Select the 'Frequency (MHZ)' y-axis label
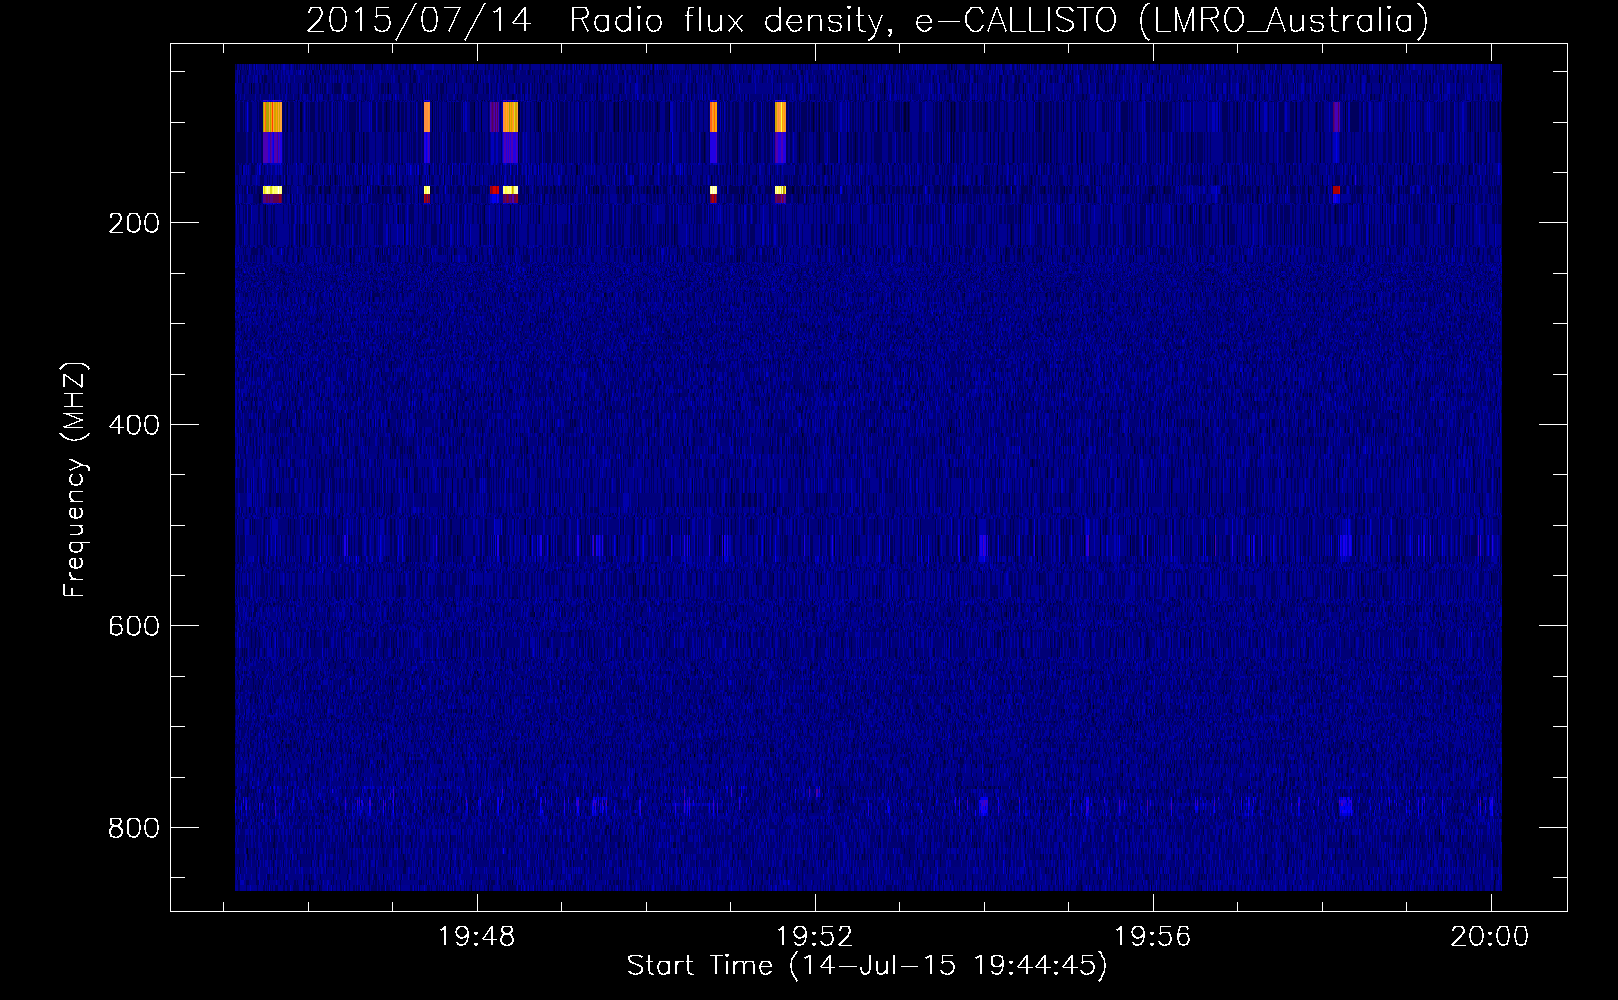This screenshot has height=1000, width=1618. tap(75, 479)
